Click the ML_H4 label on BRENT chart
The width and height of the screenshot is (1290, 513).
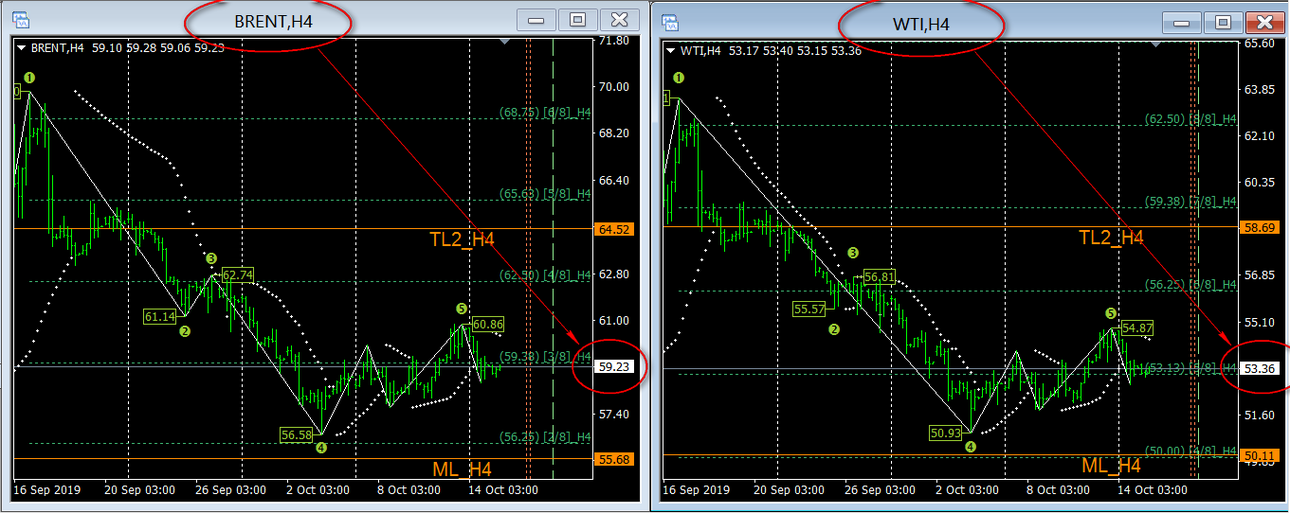click(464, 469)
